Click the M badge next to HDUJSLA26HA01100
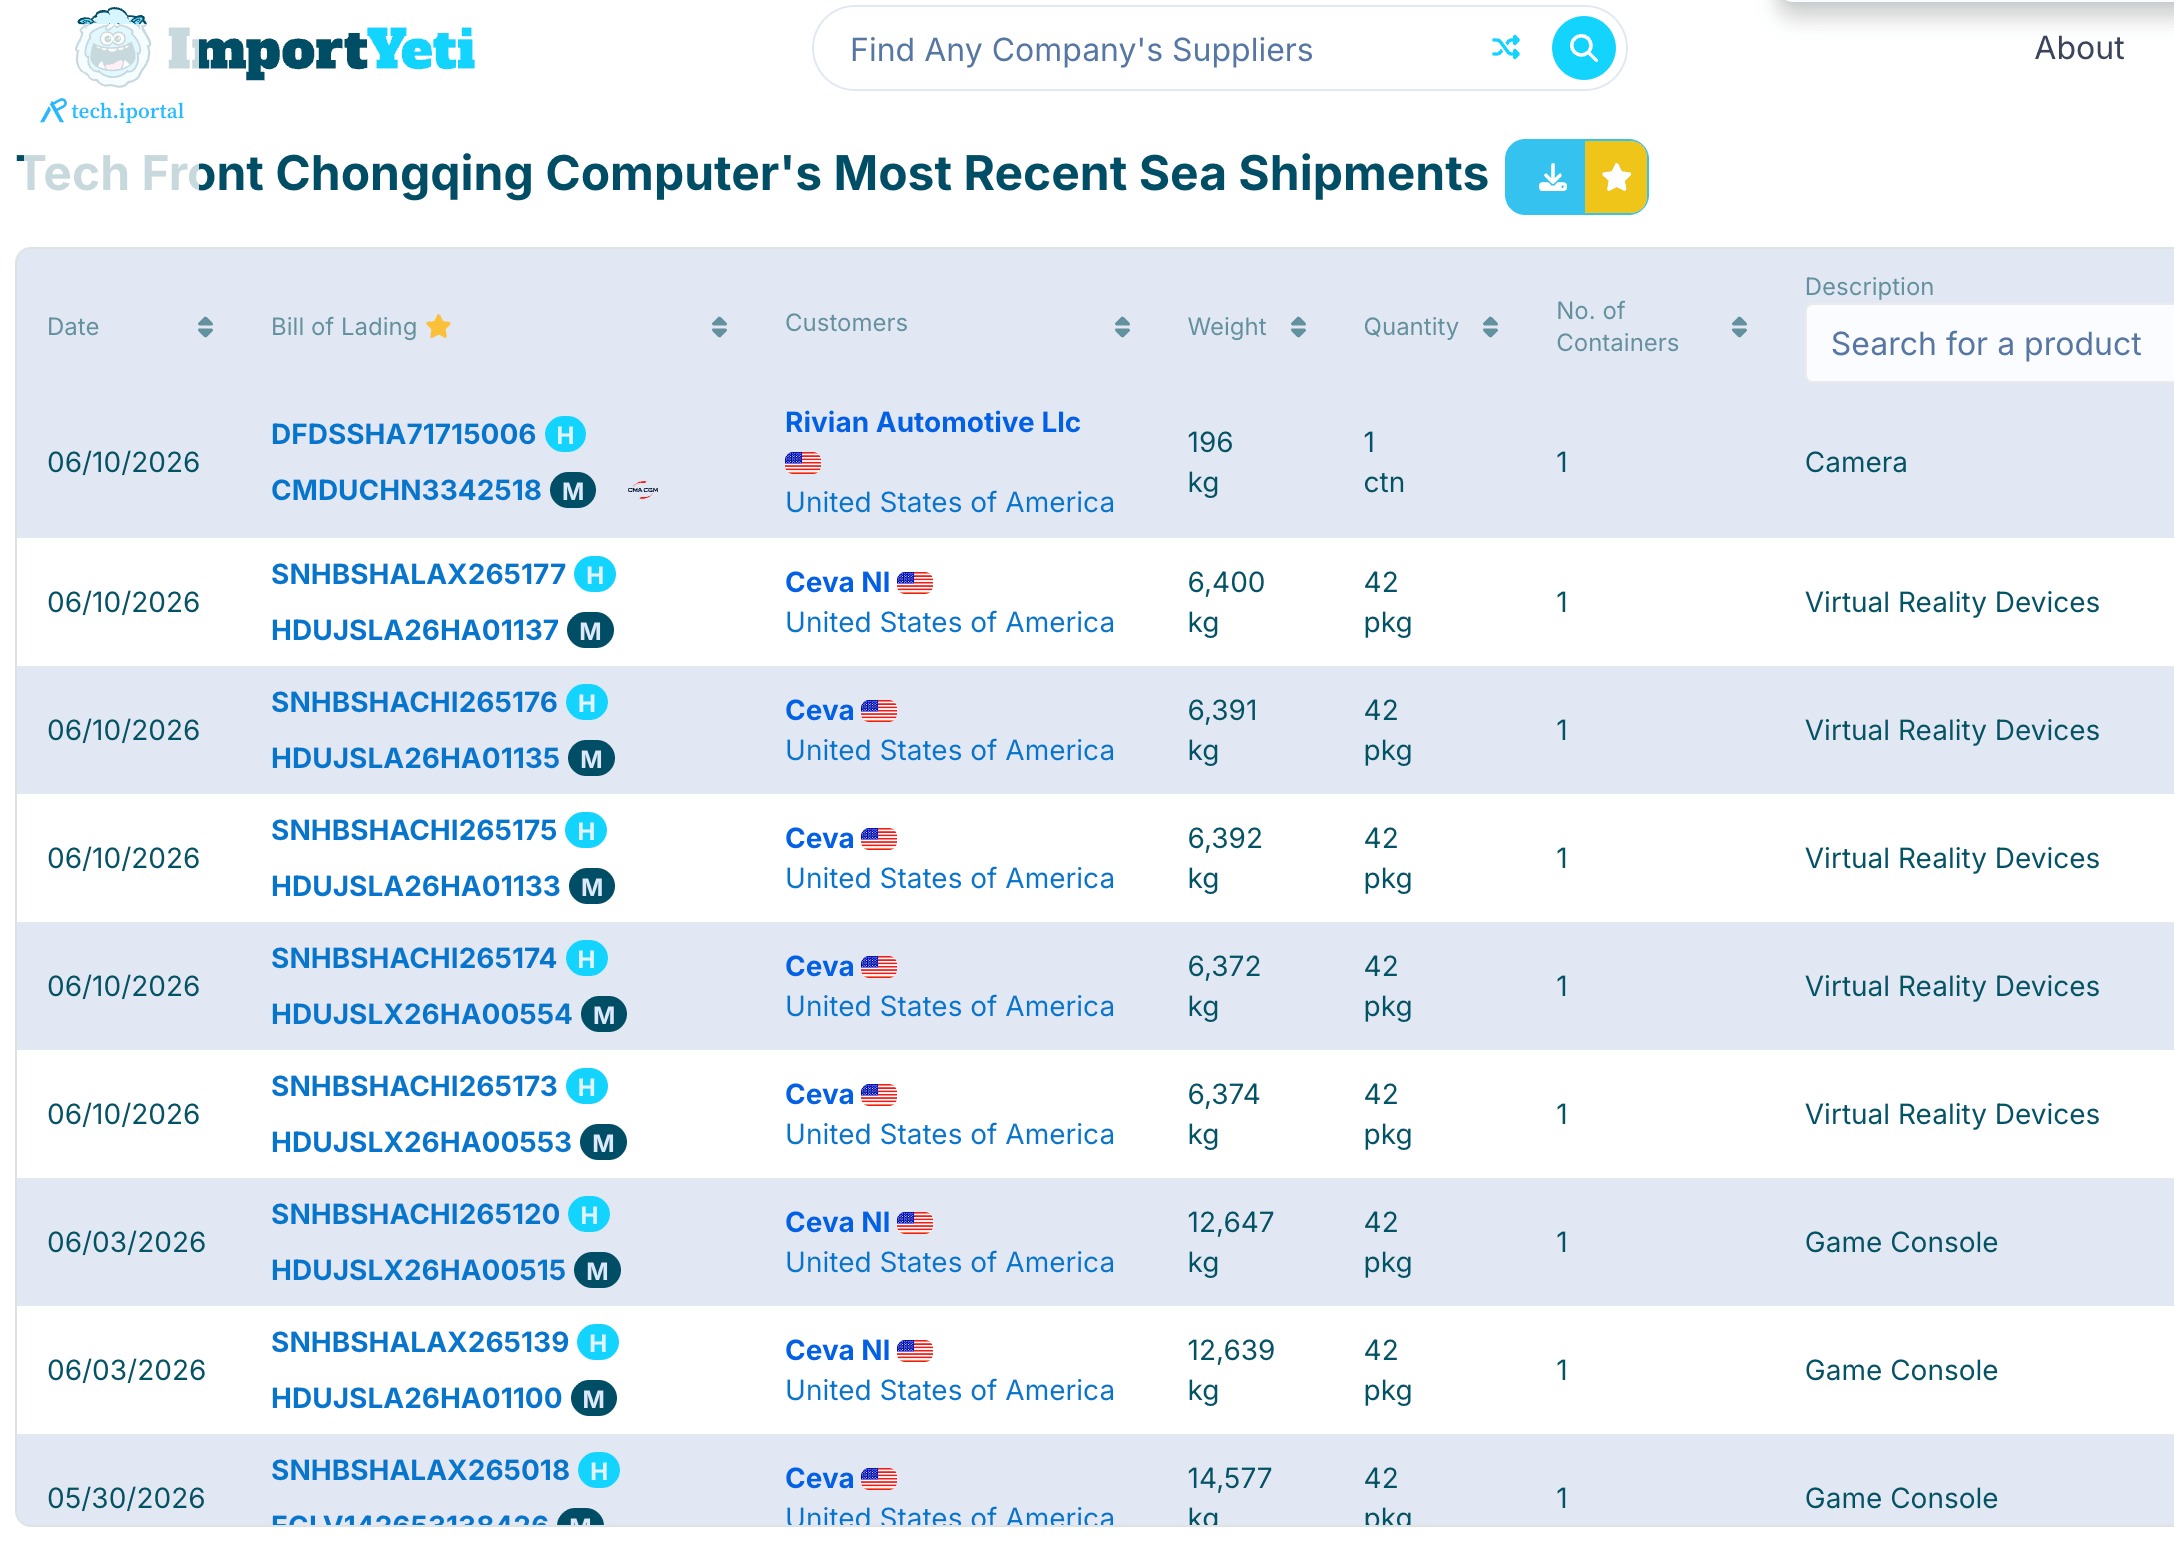Screen dimensions: 2174x1552 click(594, 1398)
